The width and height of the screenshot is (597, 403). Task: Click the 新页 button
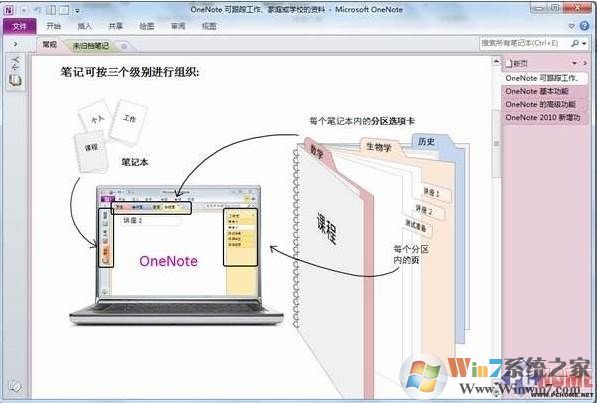[x=517, y=64]
